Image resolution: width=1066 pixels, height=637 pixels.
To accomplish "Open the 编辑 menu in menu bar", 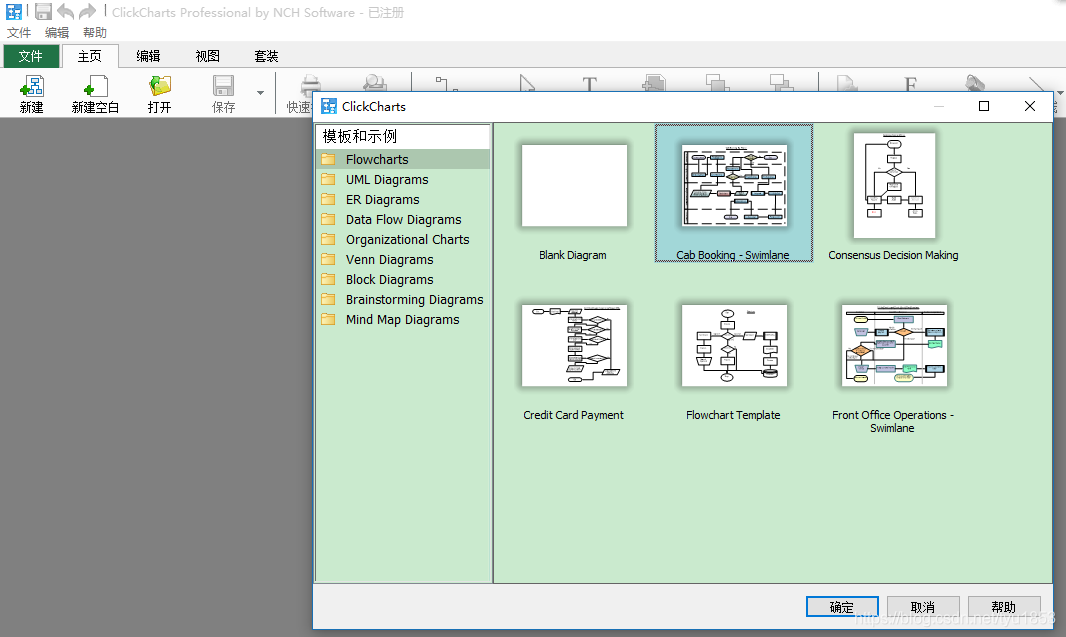I will pos(57,33).
